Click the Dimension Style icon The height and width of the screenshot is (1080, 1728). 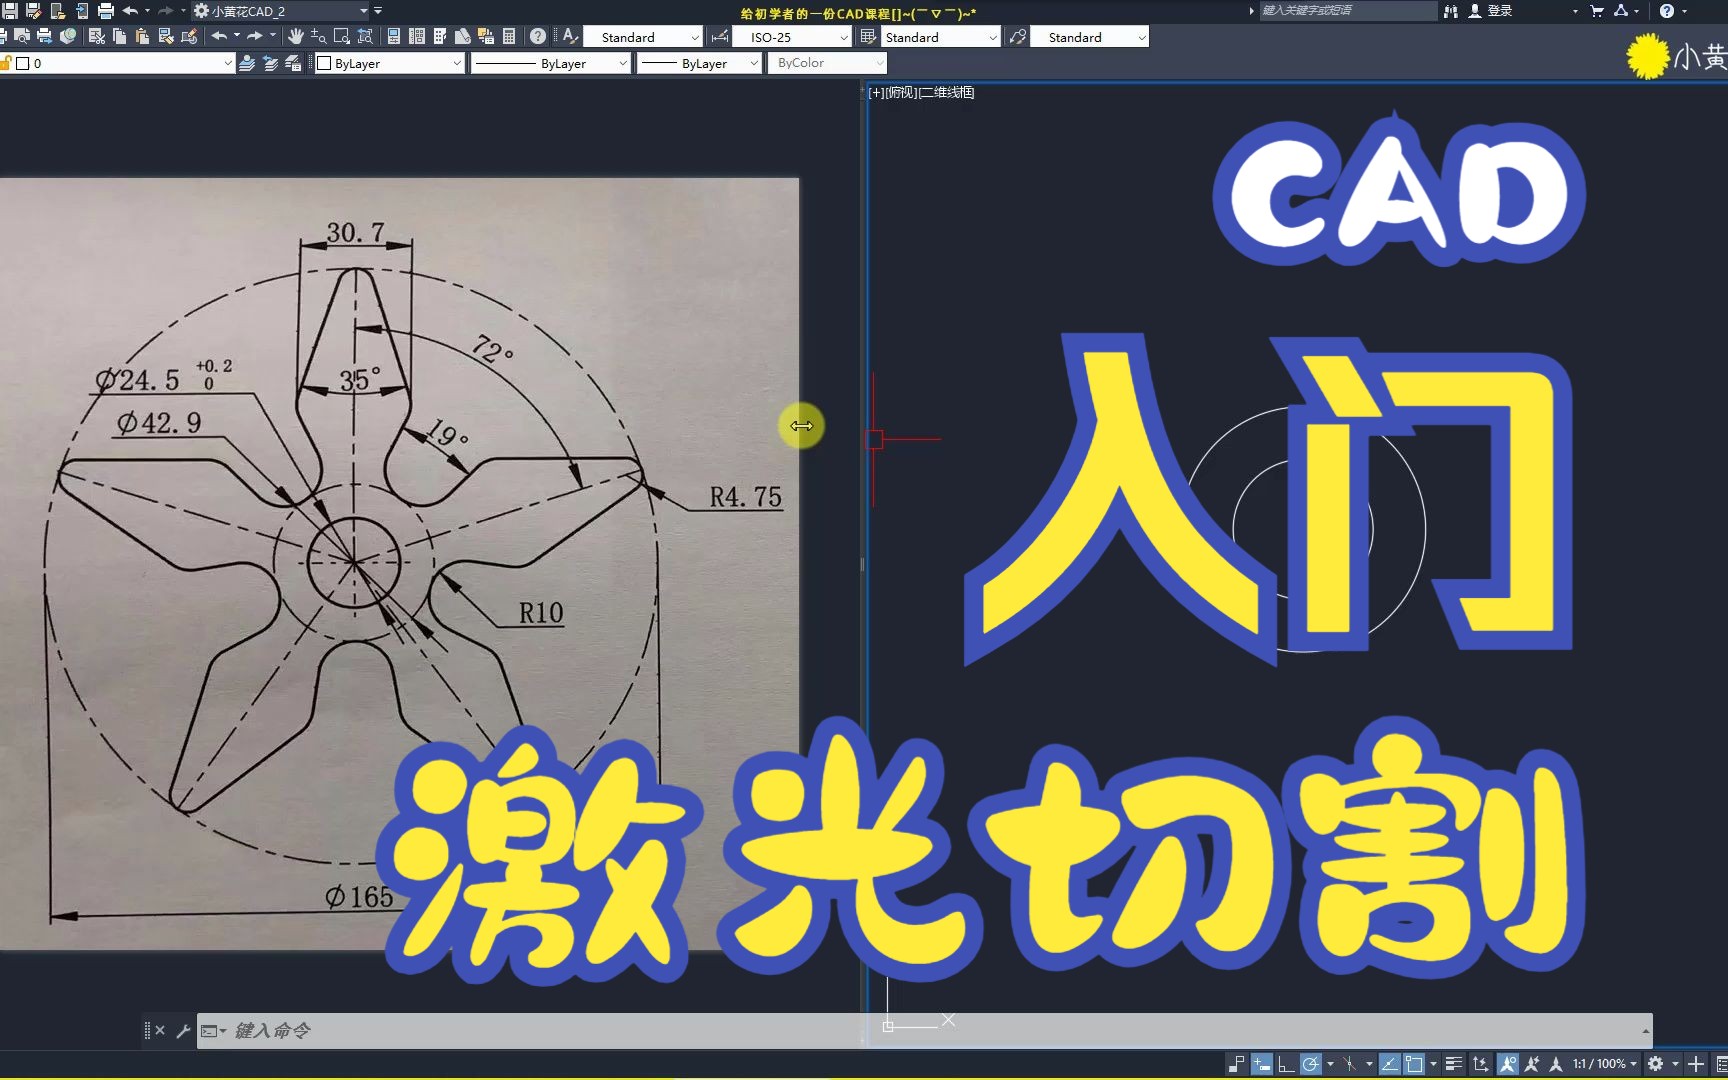pyautogui.click(x=720, y=36)
